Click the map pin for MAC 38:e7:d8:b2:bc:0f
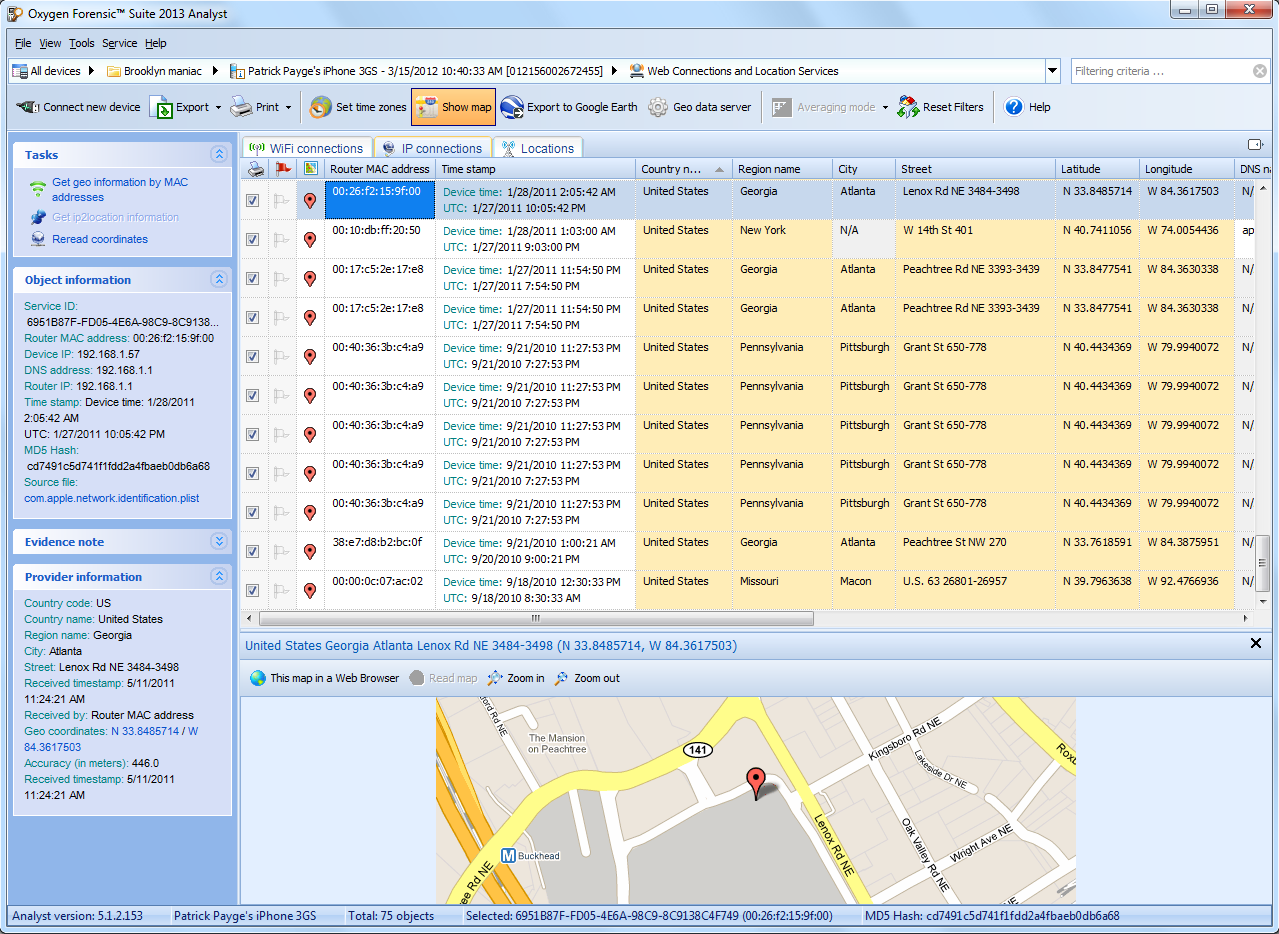This screenshot has height=934, width=1279. (x=310, y=551)
